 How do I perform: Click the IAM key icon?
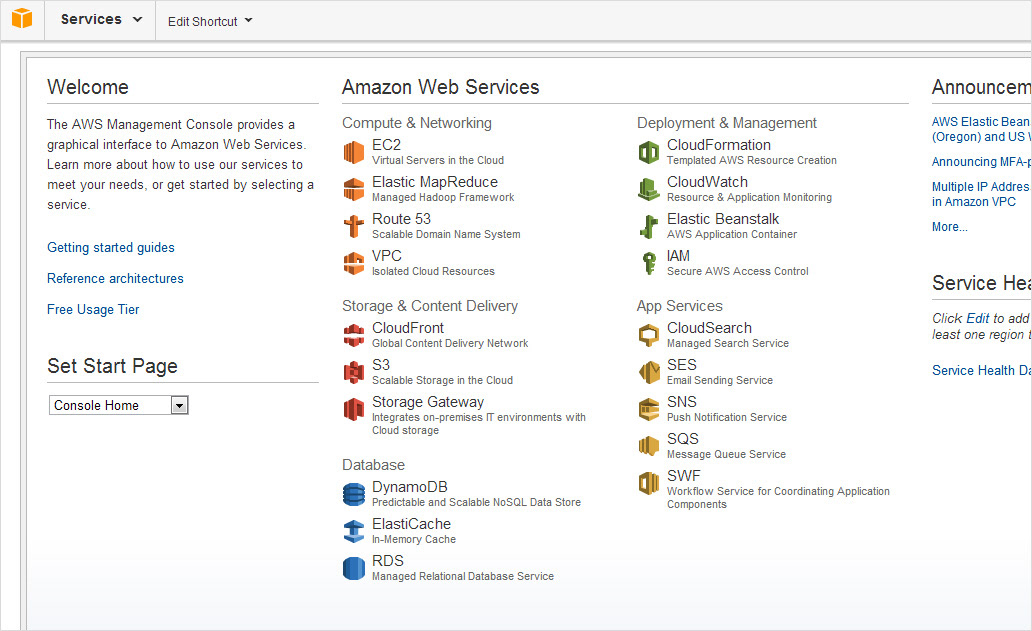click(x=648, y=263)
